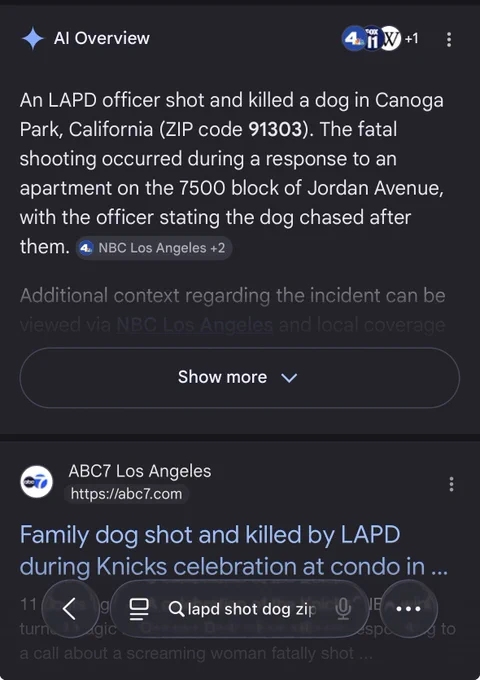480x680 pixels.
Task: Tap the search magnifier icon
Action: click(x=176, y=609)
